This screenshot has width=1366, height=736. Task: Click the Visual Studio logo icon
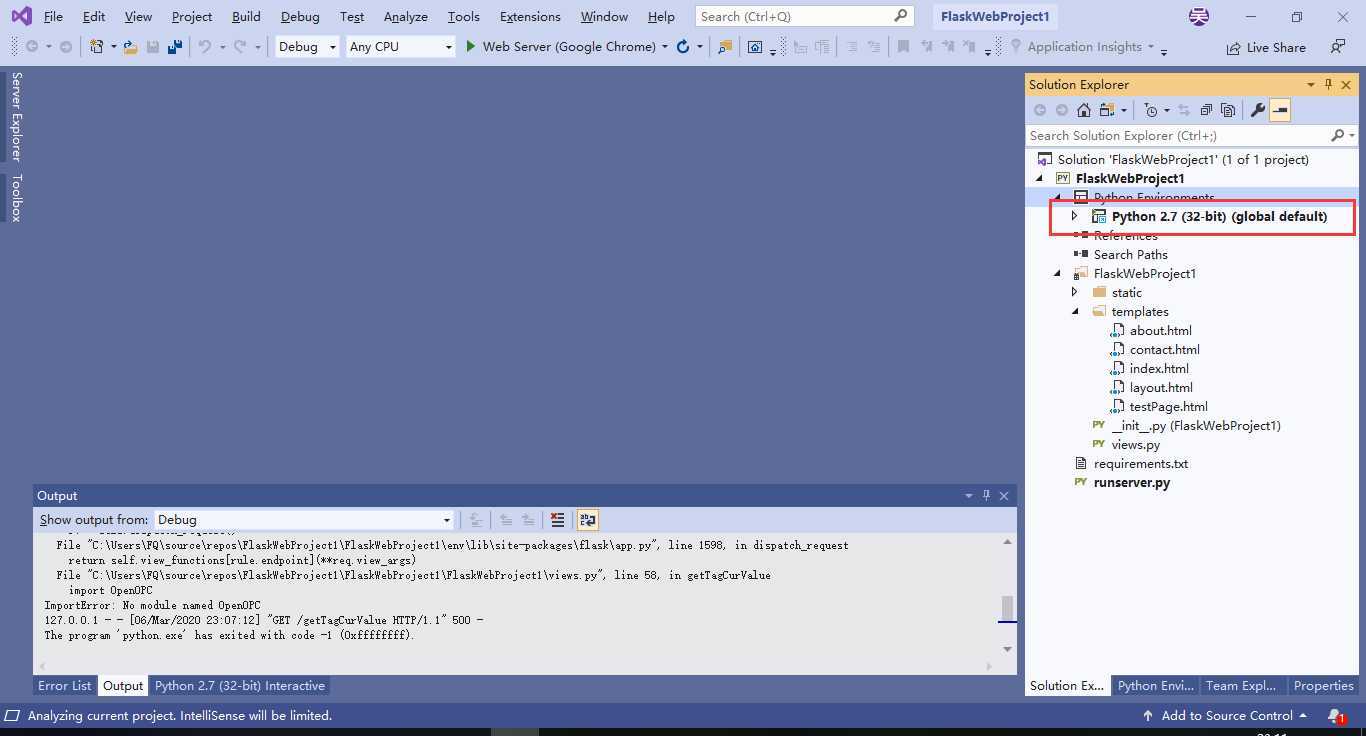(21, 16)
